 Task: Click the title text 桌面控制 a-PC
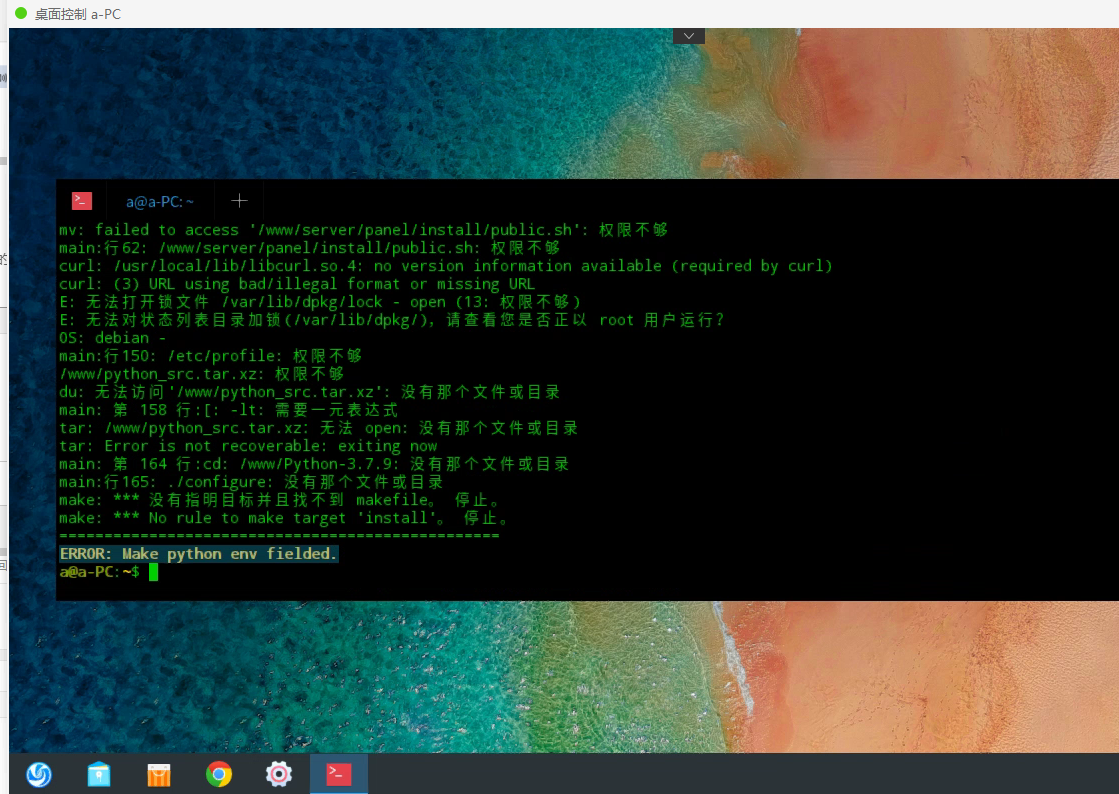pyautogui.click(x=78, y=14)
